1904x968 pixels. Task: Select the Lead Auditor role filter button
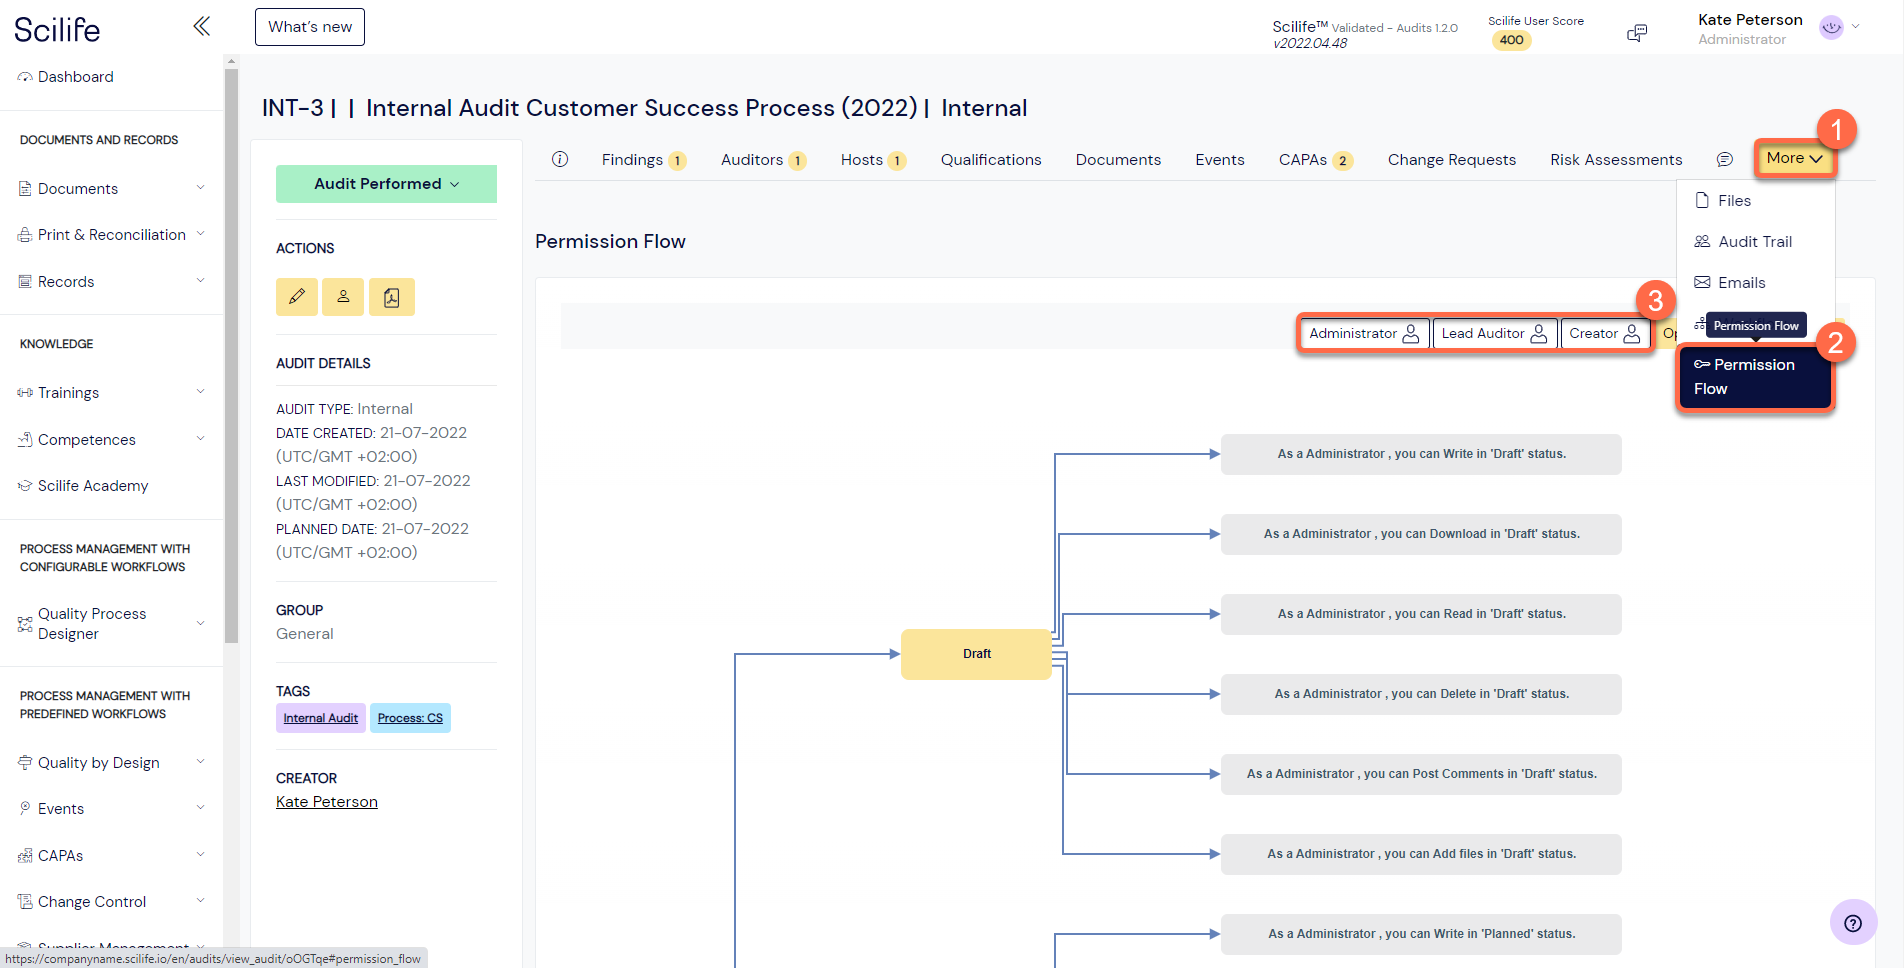click(x=1494, y=333)
